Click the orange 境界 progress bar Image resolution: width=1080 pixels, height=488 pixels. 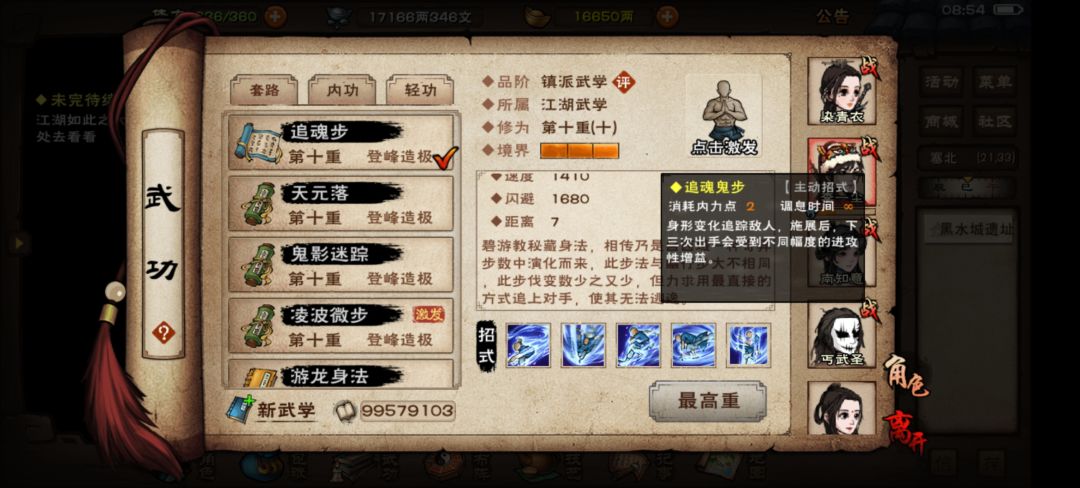click(x=579, y=151)
